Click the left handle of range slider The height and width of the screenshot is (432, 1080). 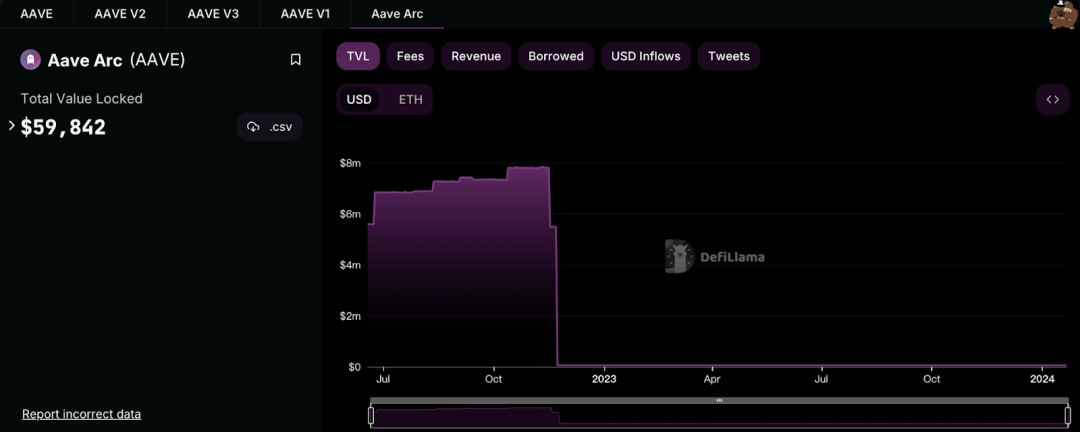click(x=371, y=415)
